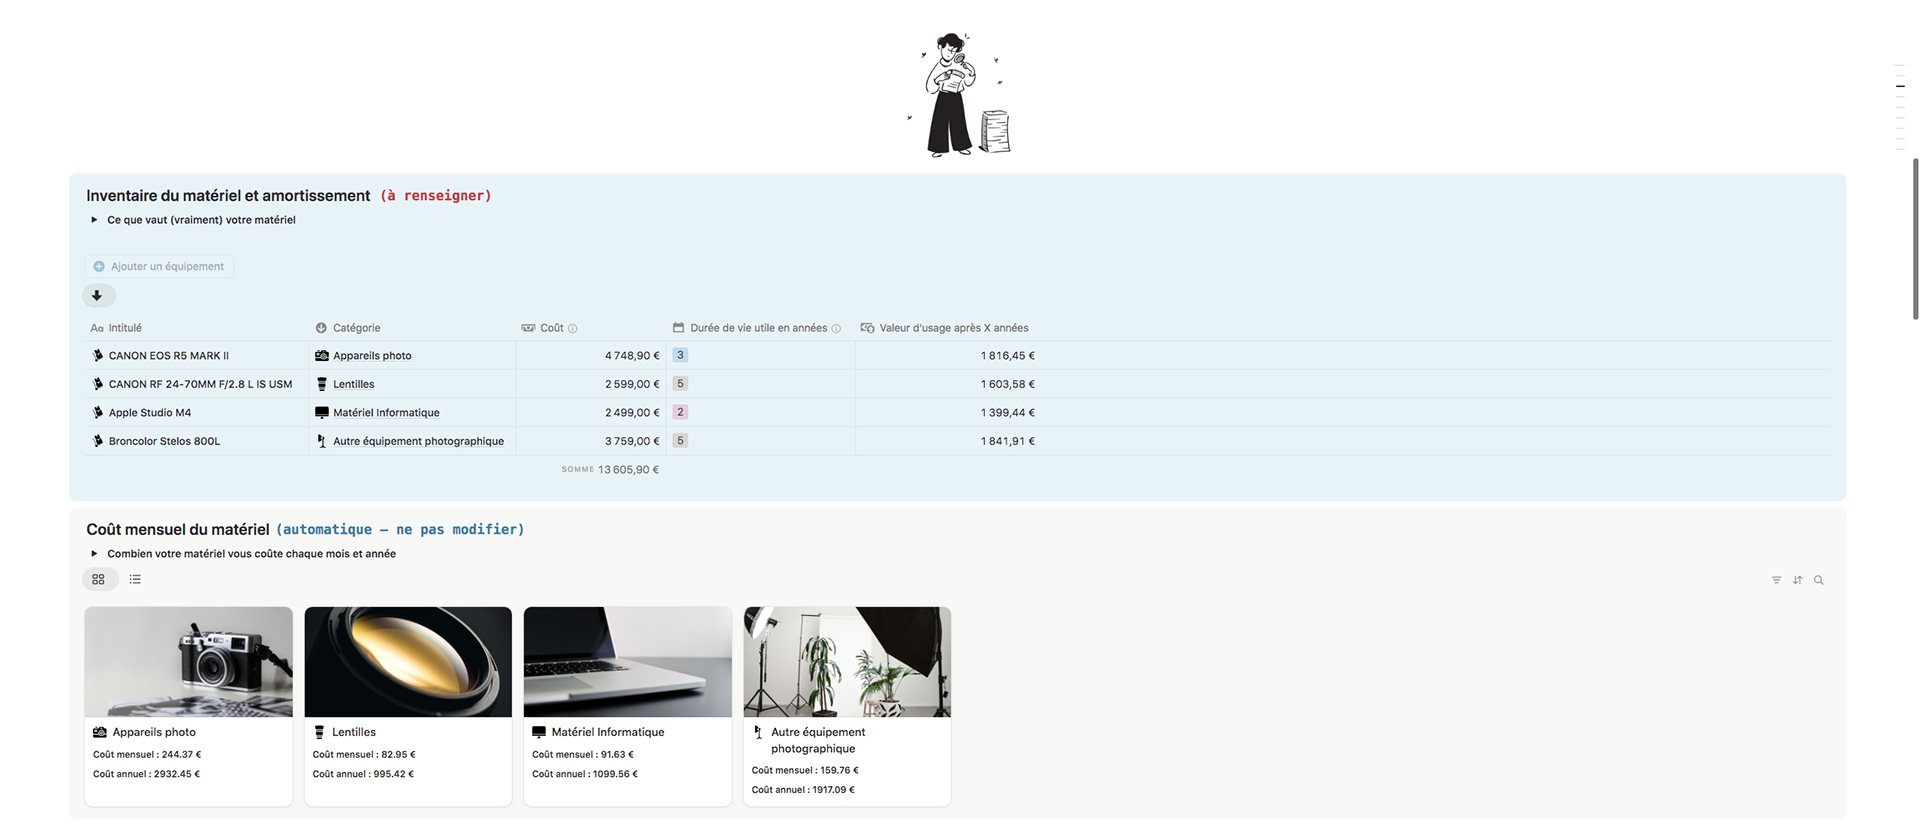Screen dimensions: 1920x826
Task: Open Lentilles lens thumbnail card
Action: (408, 662)
